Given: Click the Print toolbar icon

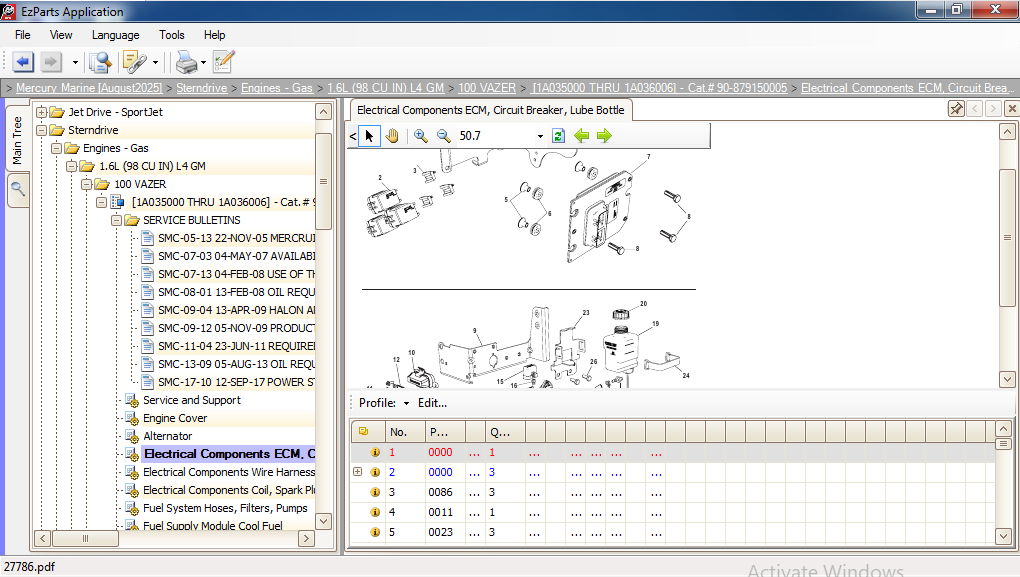Looking at the screenshot, I should coord(187,62).
